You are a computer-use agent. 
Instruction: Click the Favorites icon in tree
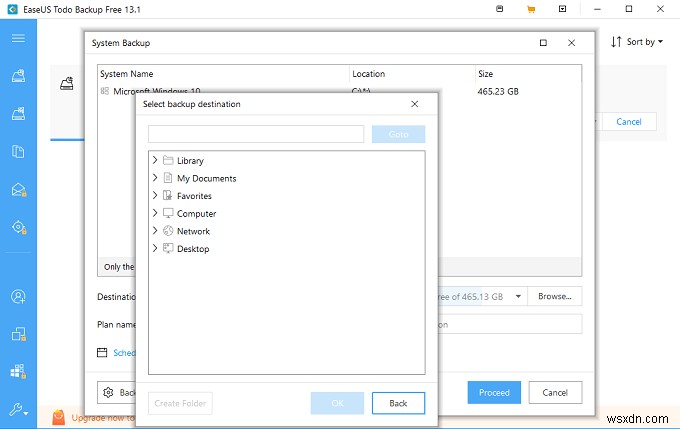pyautogui.click(x=168, y=196)
